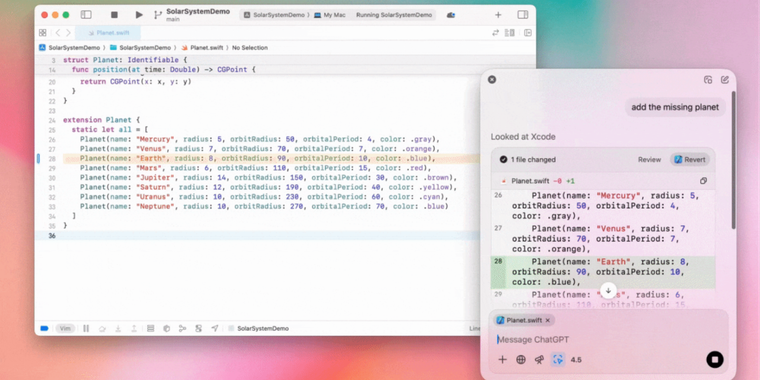Add an editor on the right
The height and width of the screenshot is (380, 760).
click(528, 32)
